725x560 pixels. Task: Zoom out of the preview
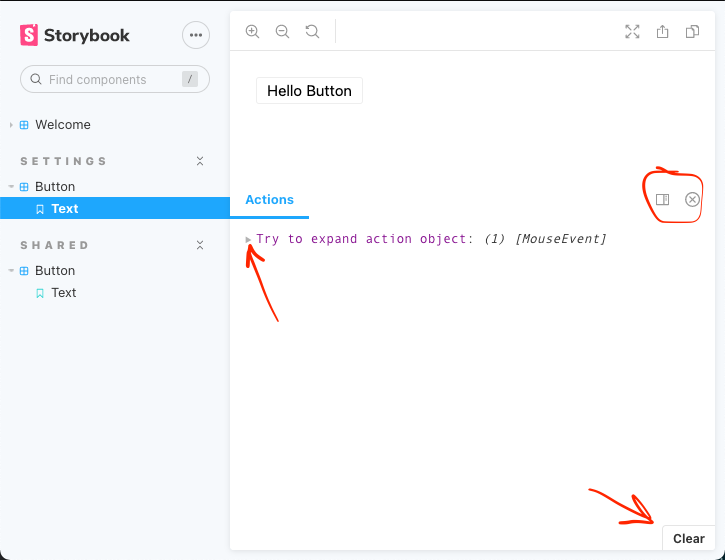(x=283, y=31)
